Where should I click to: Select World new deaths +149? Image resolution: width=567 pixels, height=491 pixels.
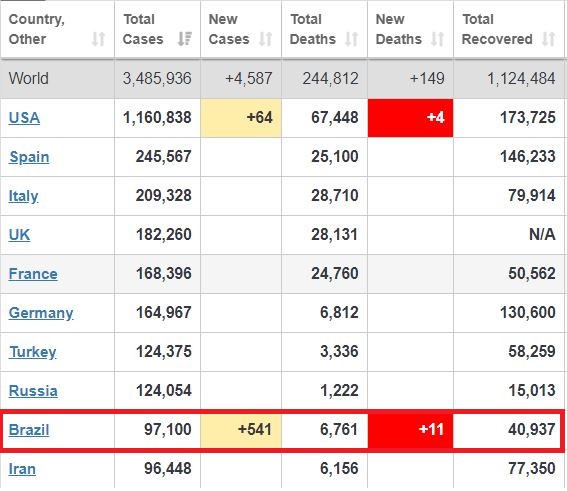[x=427, y=78]
